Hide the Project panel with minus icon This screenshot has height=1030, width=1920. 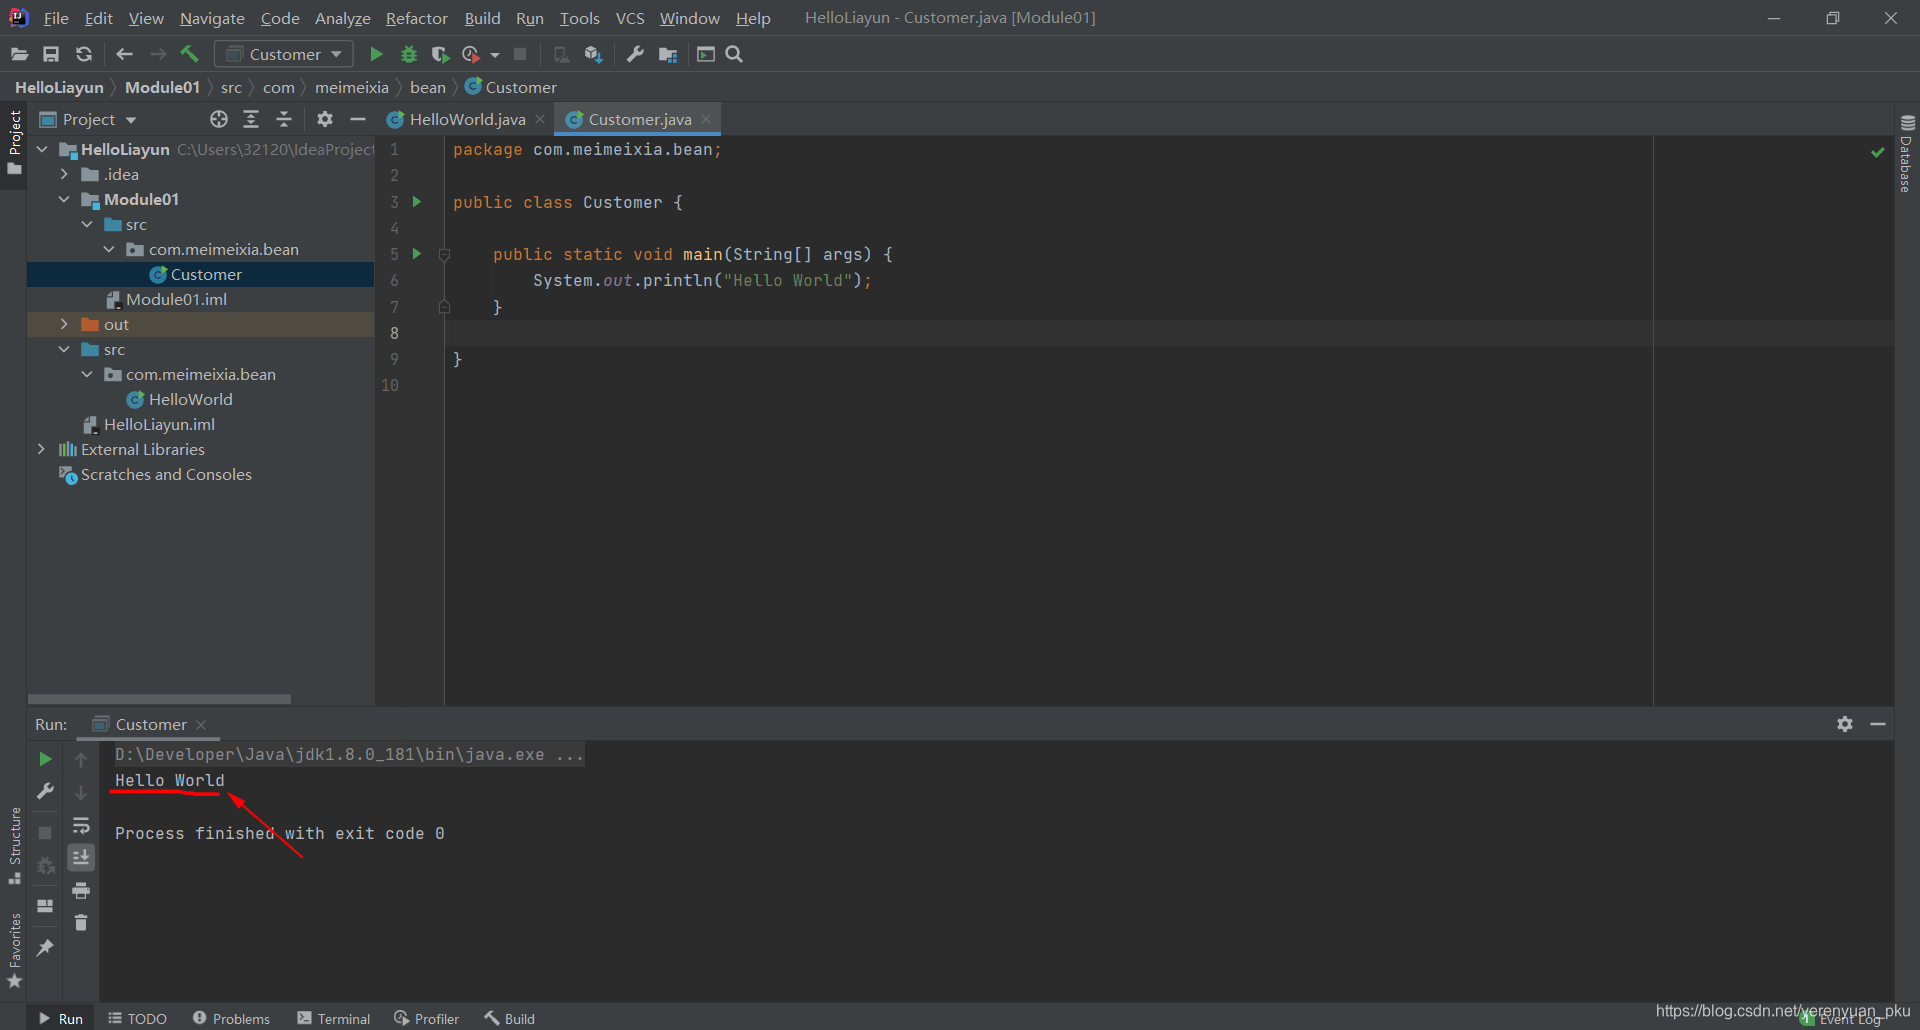pos(358,119)
